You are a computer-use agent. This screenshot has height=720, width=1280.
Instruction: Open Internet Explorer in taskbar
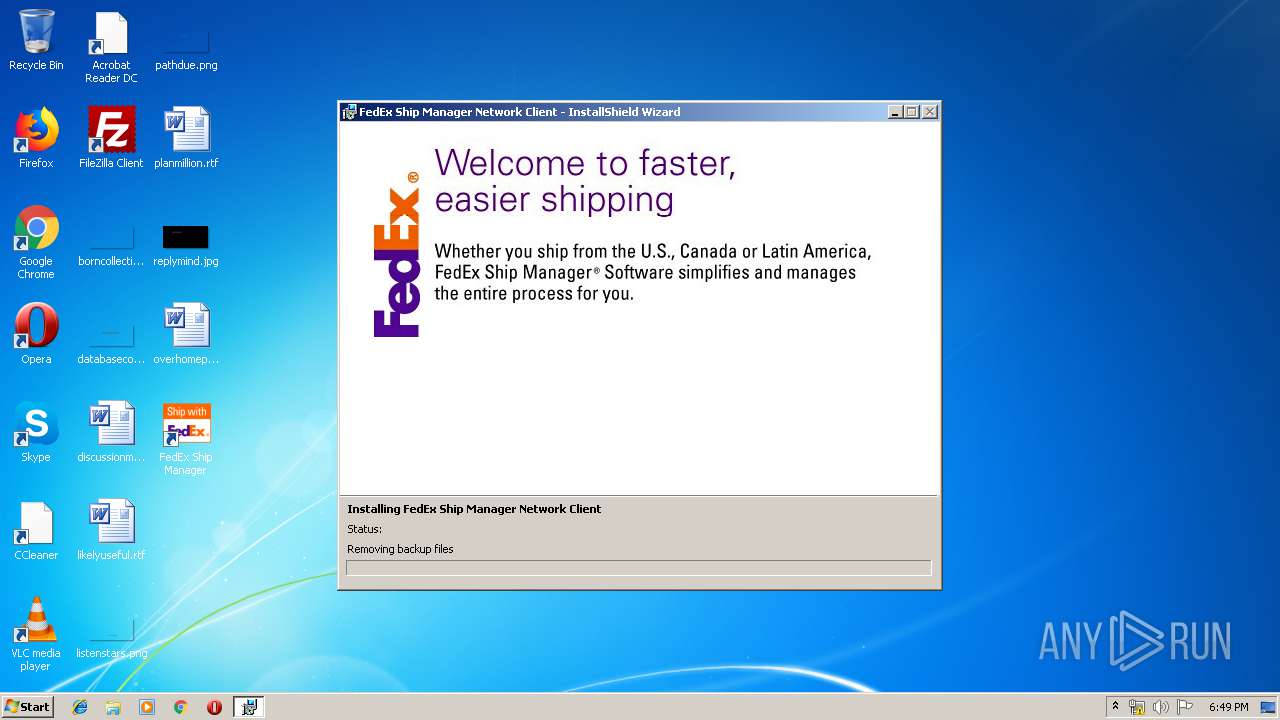[80, 707]
